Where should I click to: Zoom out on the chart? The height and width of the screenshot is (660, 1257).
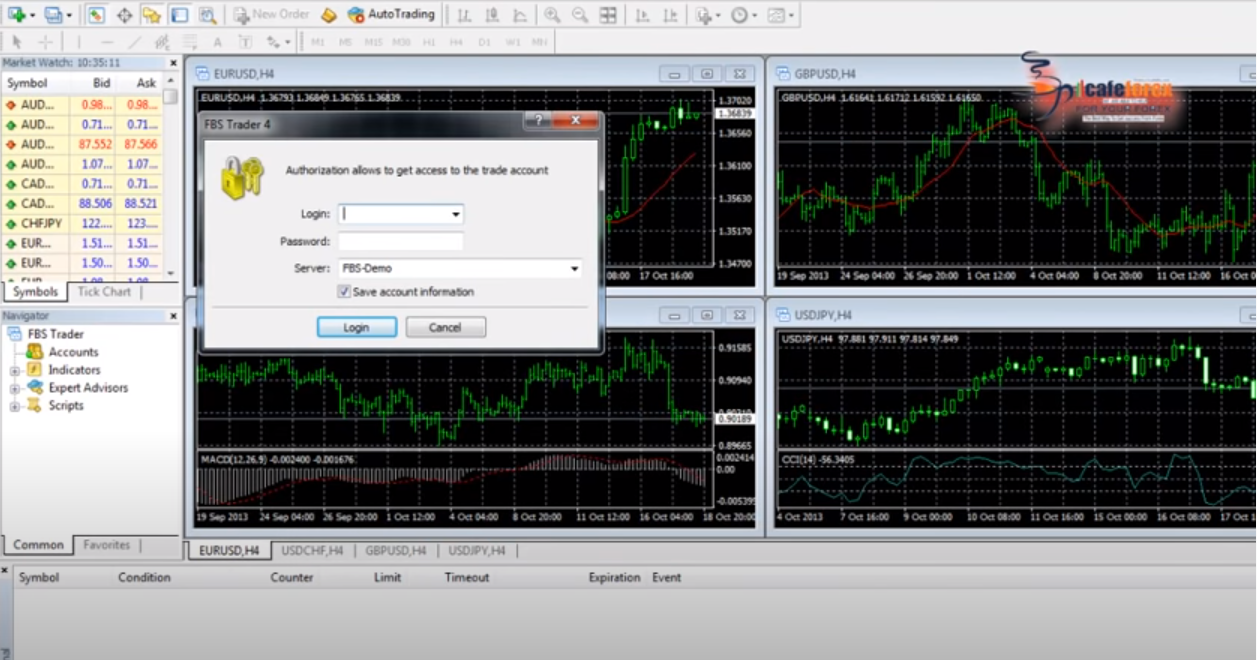pyautogui.click(x=580, y=15)
